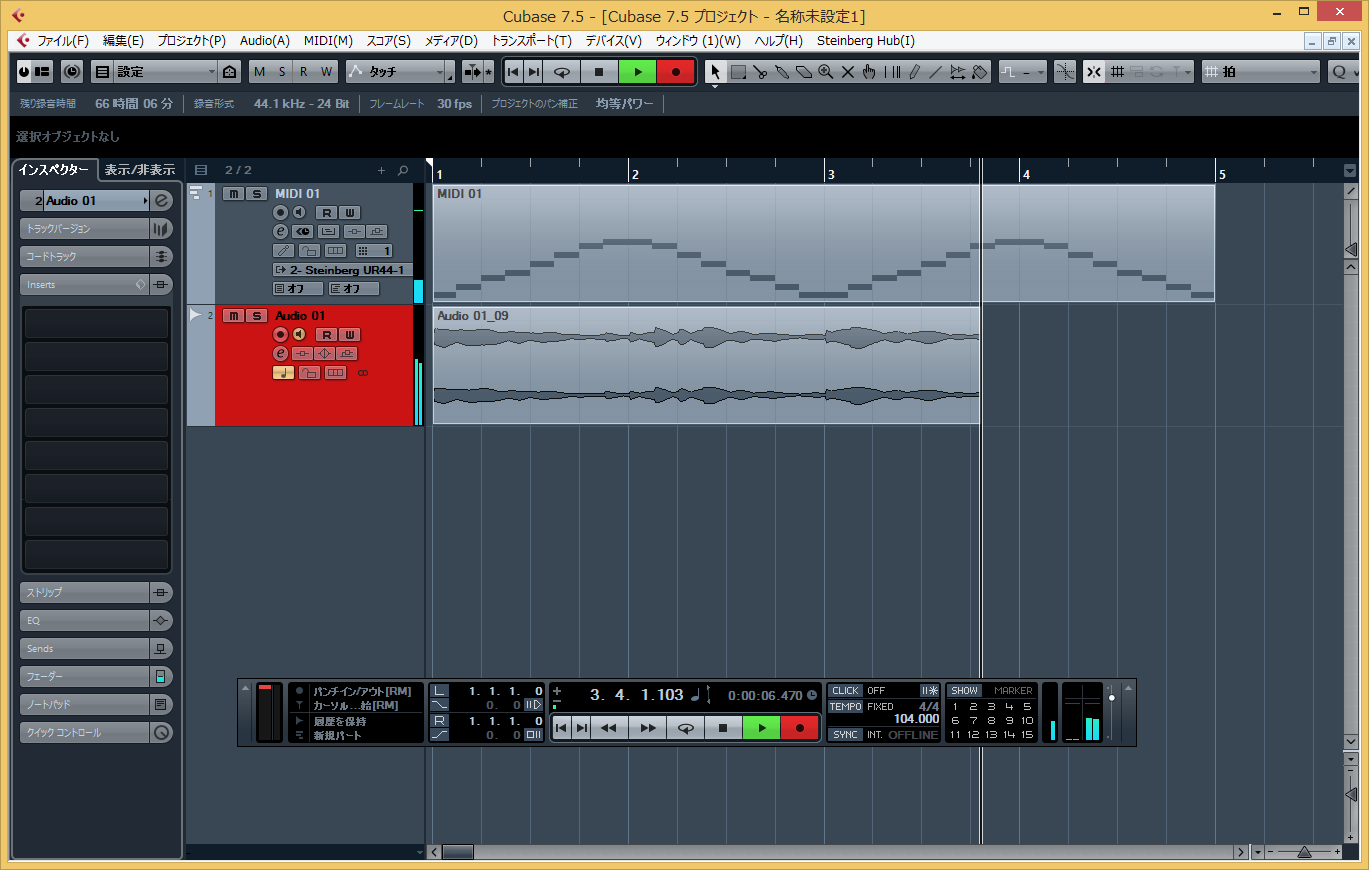1369x870 pixels.
Task: Open Edit Channel Settings on Audio 01
Action: pos(281,353)
